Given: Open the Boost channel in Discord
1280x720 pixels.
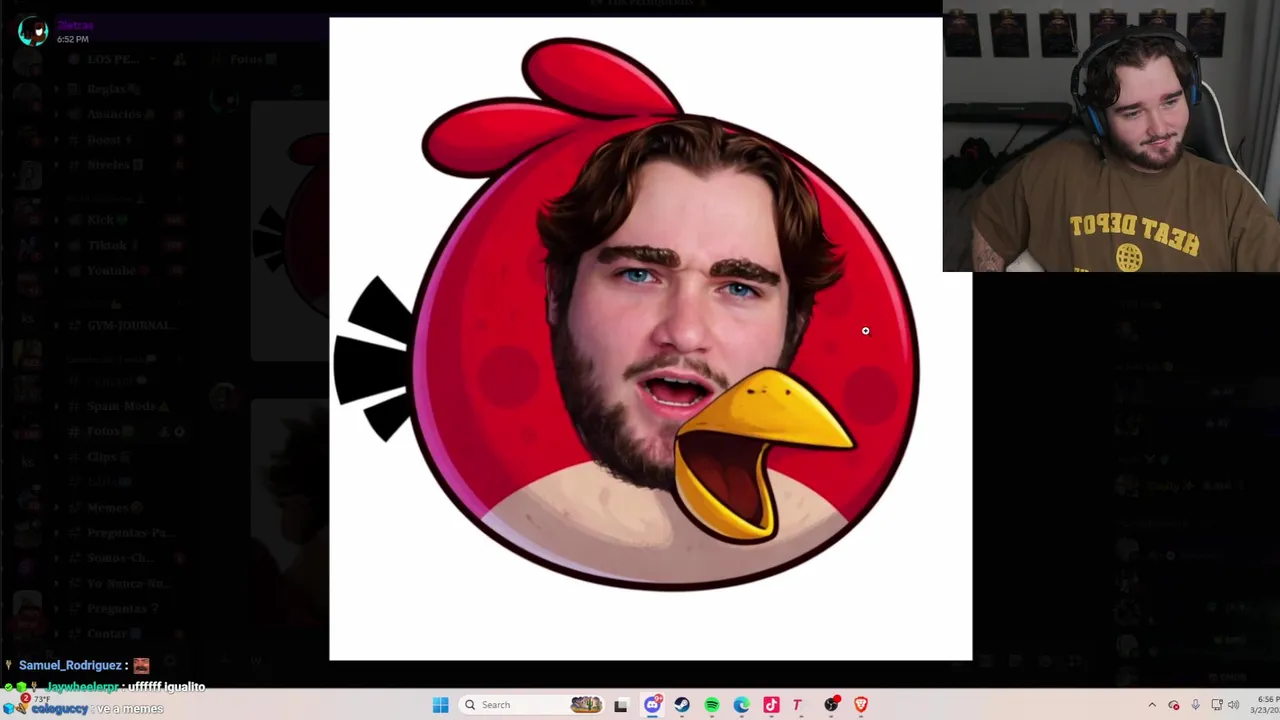Looking at the screenshot, I should coord(124,140).
